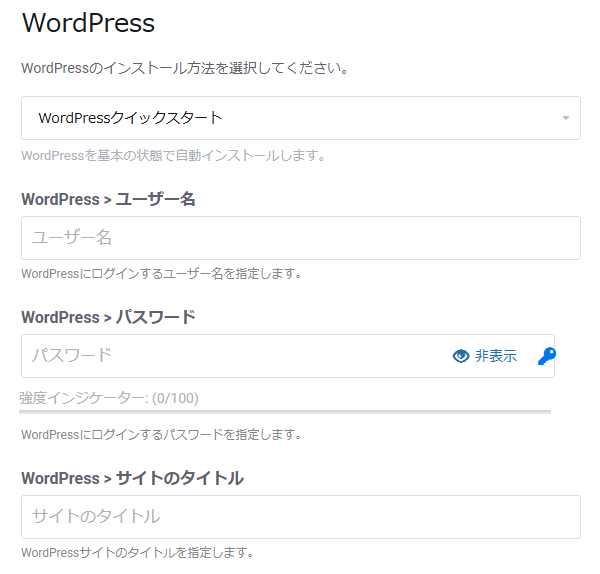
Task: Click the 'WordPress > ユーザー名' label
Action: [x=108, y=199]
